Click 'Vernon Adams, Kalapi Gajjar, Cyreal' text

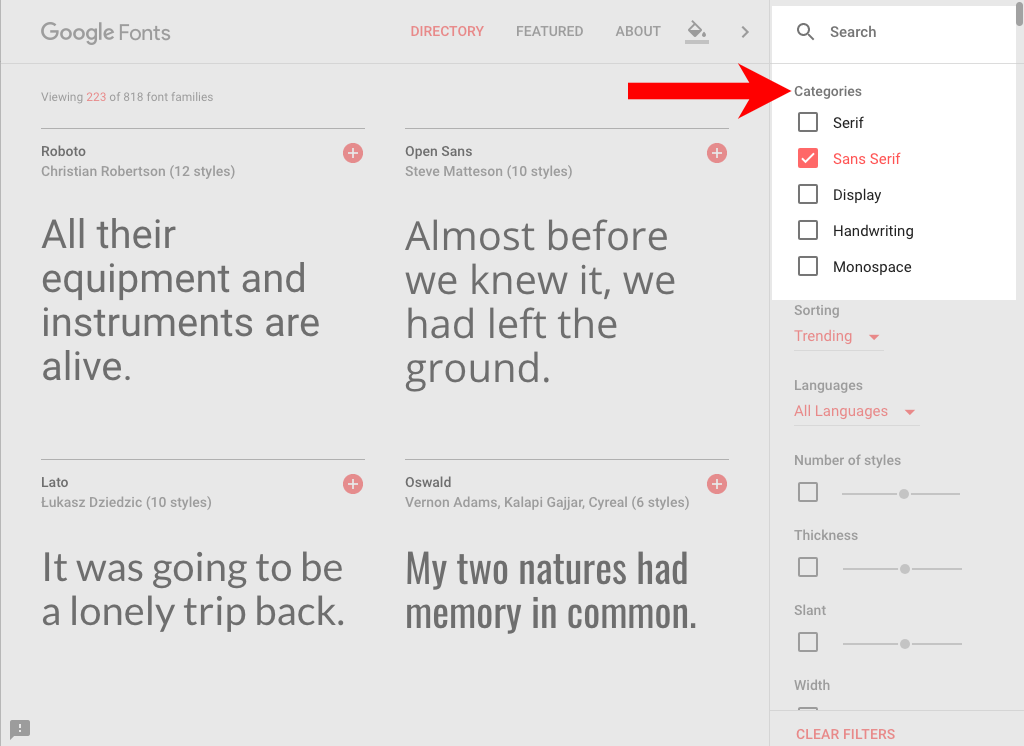click(516, 502)
